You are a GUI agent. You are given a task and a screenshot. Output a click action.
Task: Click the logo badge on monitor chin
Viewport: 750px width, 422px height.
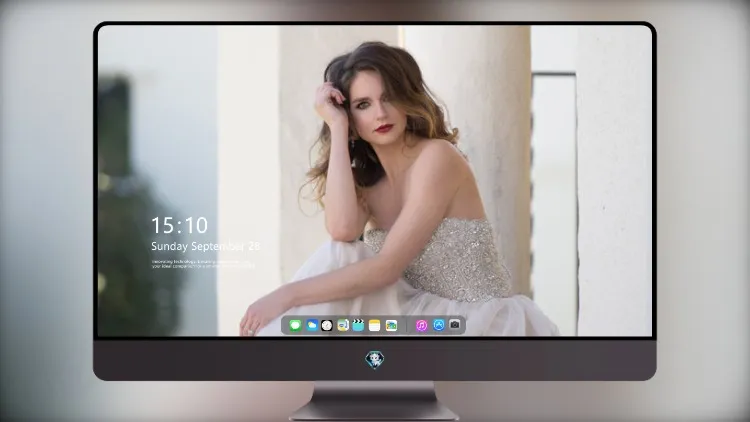coord(375,360)
